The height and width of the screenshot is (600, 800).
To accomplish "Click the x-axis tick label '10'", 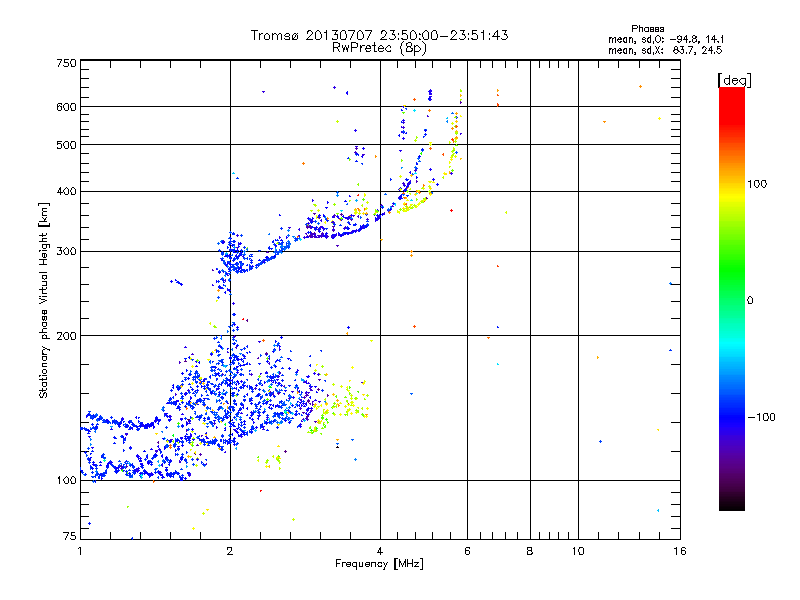I will (x=578, y=551).
